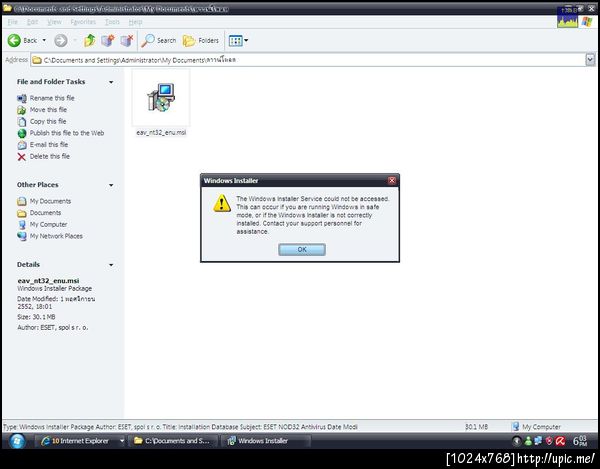Click the Move To toolbar icon
Image resolution: width=600 pixels, height=469 pixels.
(x=108, y=40)
